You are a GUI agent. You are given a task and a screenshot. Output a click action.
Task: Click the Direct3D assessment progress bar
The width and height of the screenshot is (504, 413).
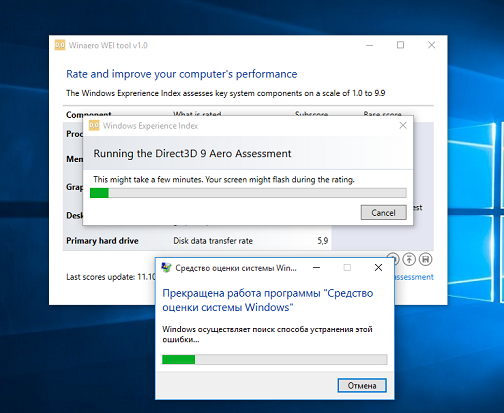[x=248, y=193]
